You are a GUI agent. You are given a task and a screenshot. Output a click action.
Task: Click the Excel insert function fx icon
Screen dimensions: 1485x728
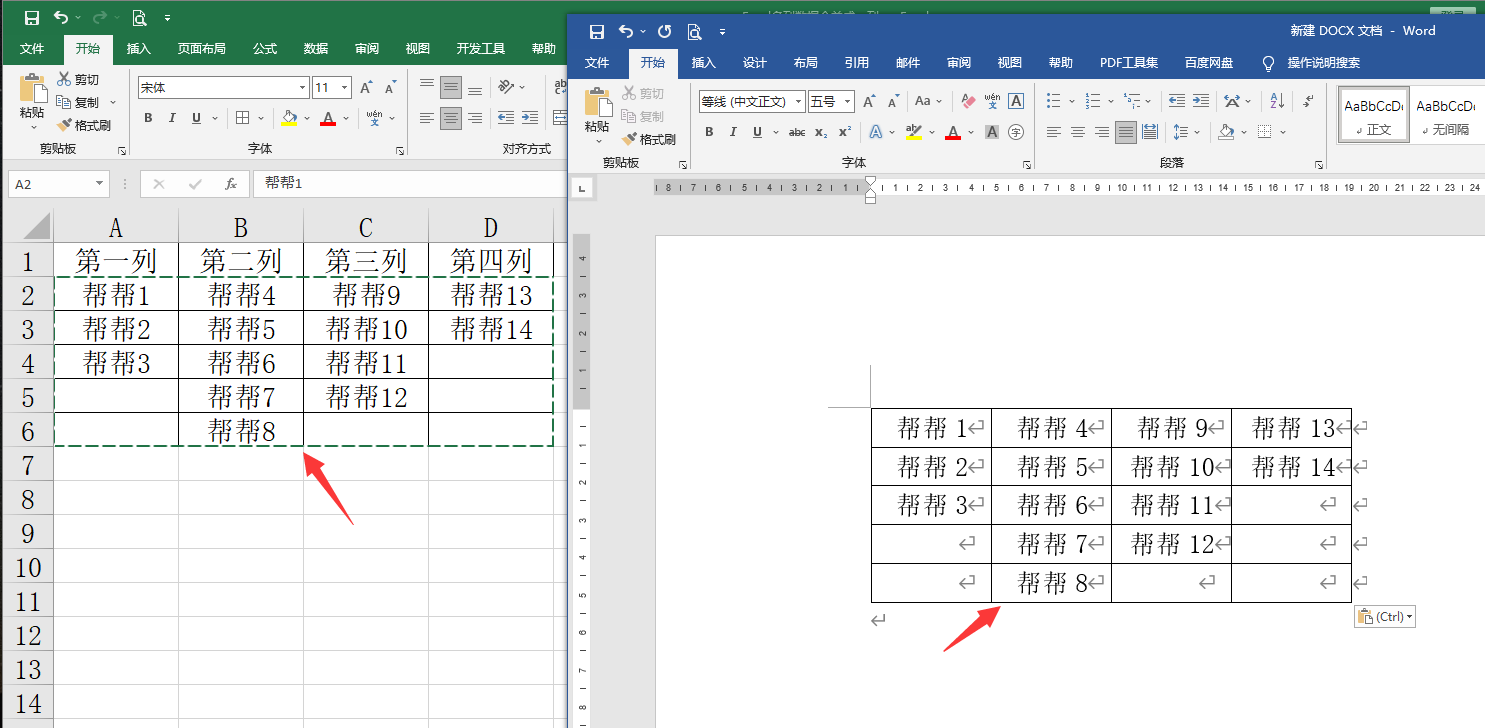tap(230, 184)
